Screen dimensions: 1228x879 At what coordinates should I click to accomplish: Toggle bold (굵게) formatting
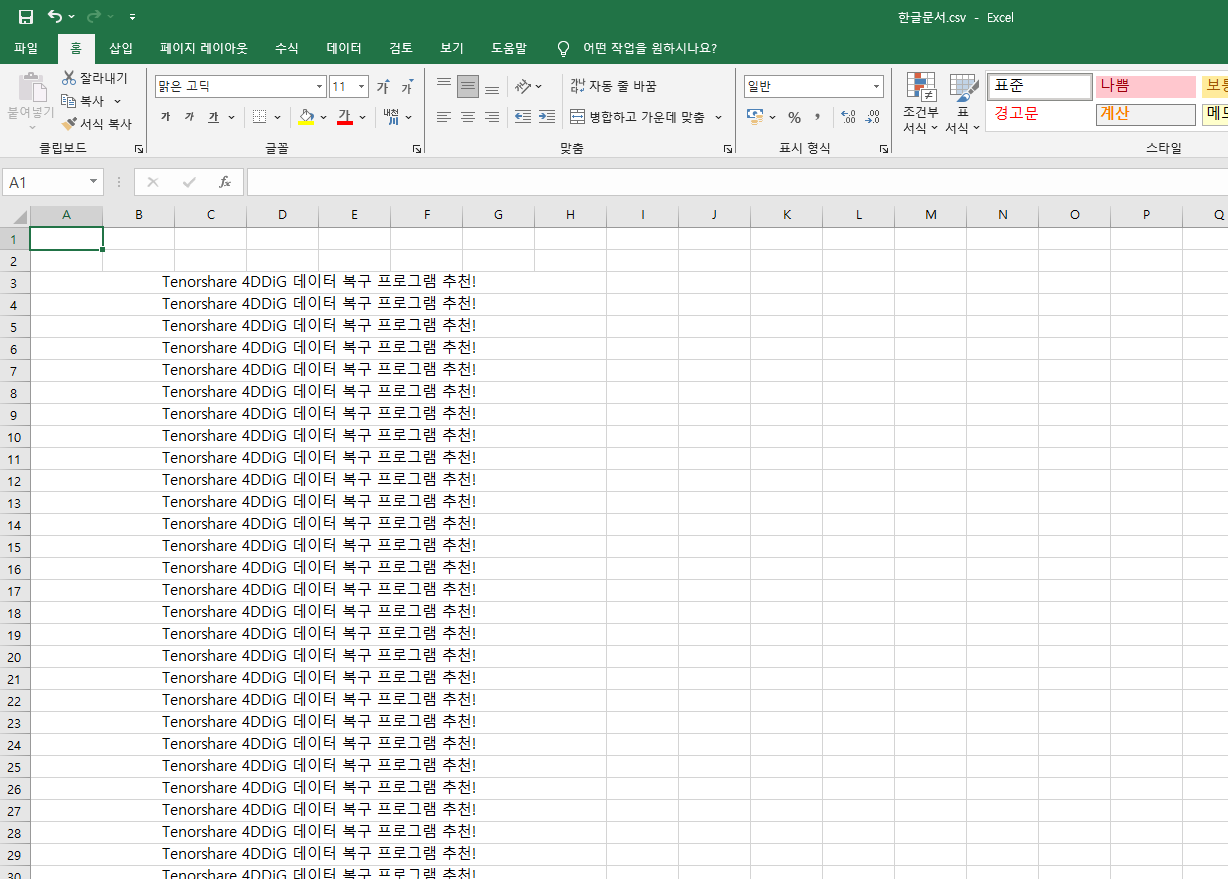coord(165,117)
